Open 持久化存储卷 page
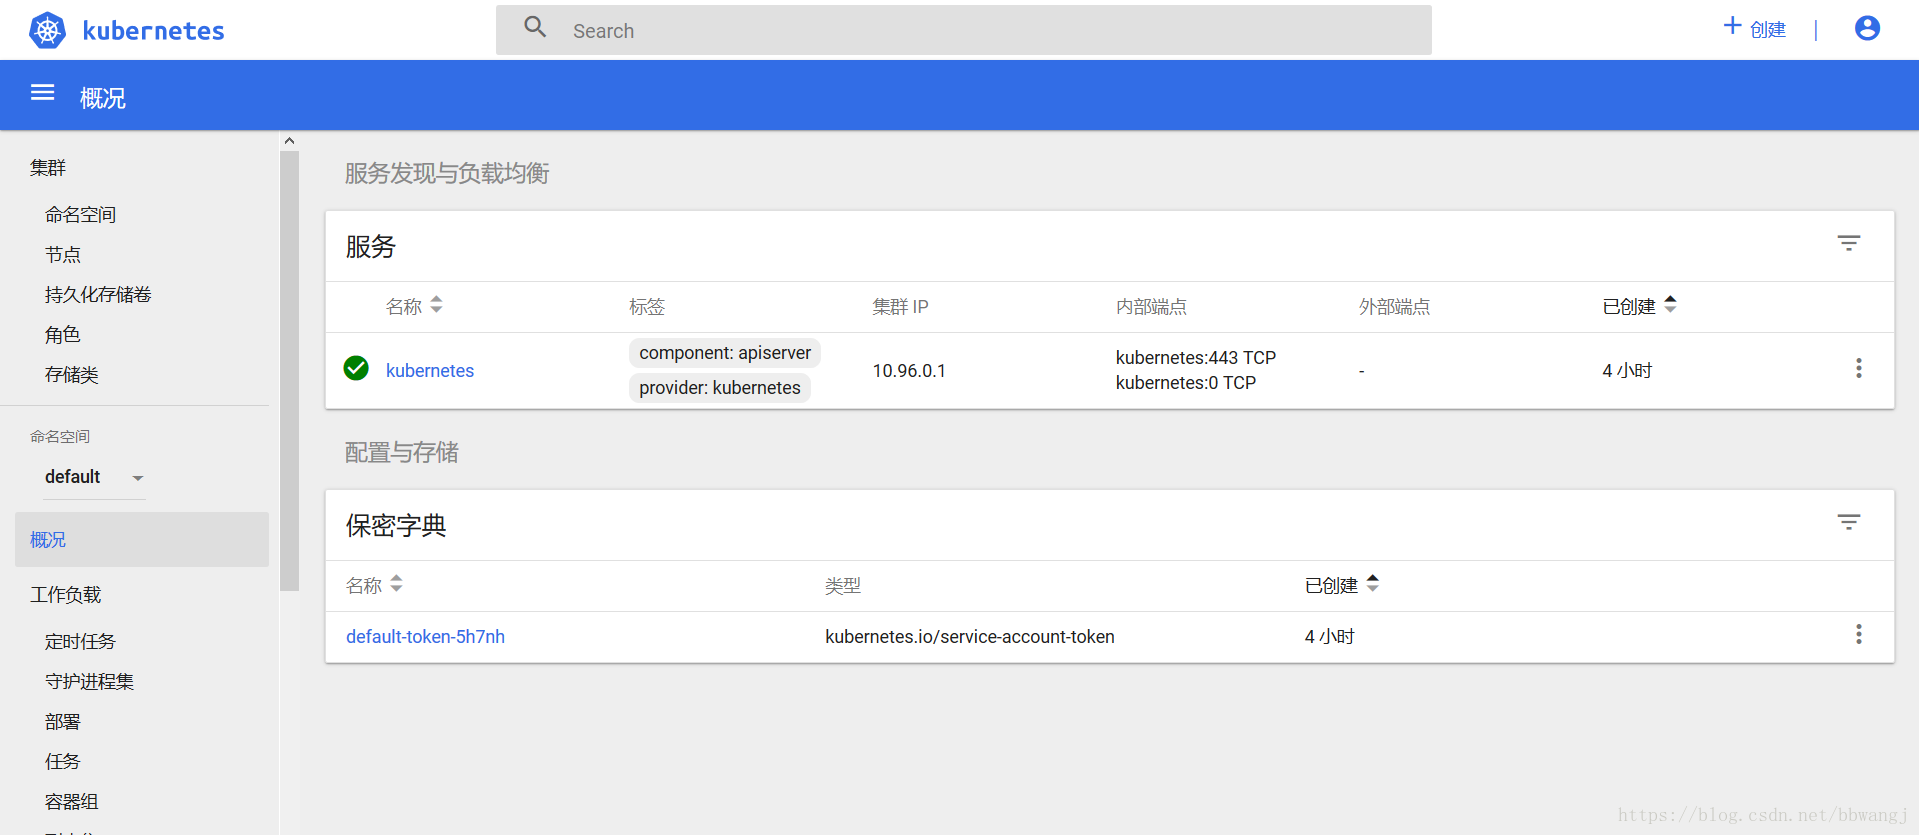The height and width of the screenshot is (835, 1919). coord(98,294)
